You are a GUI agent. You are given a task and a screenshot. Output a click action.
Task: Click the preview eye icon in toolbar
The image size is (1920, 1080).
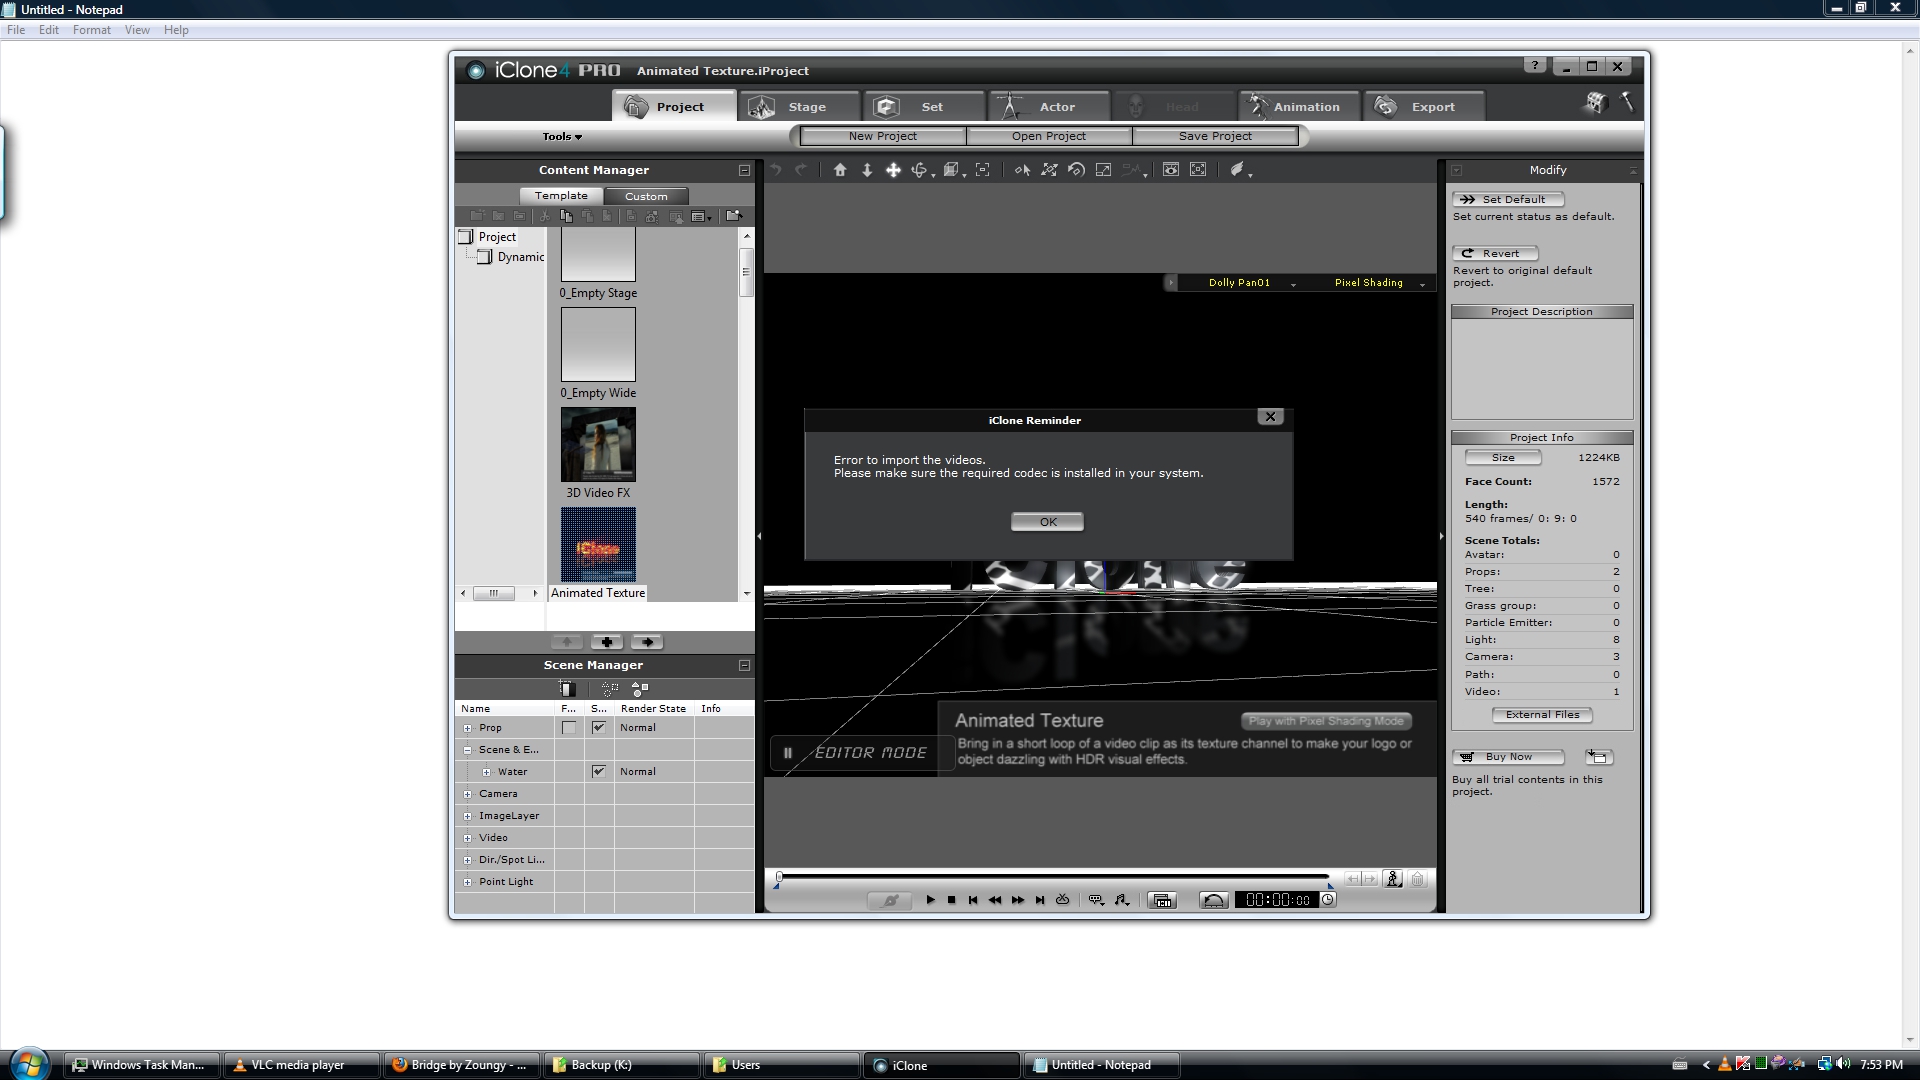tap(1170, 170)
